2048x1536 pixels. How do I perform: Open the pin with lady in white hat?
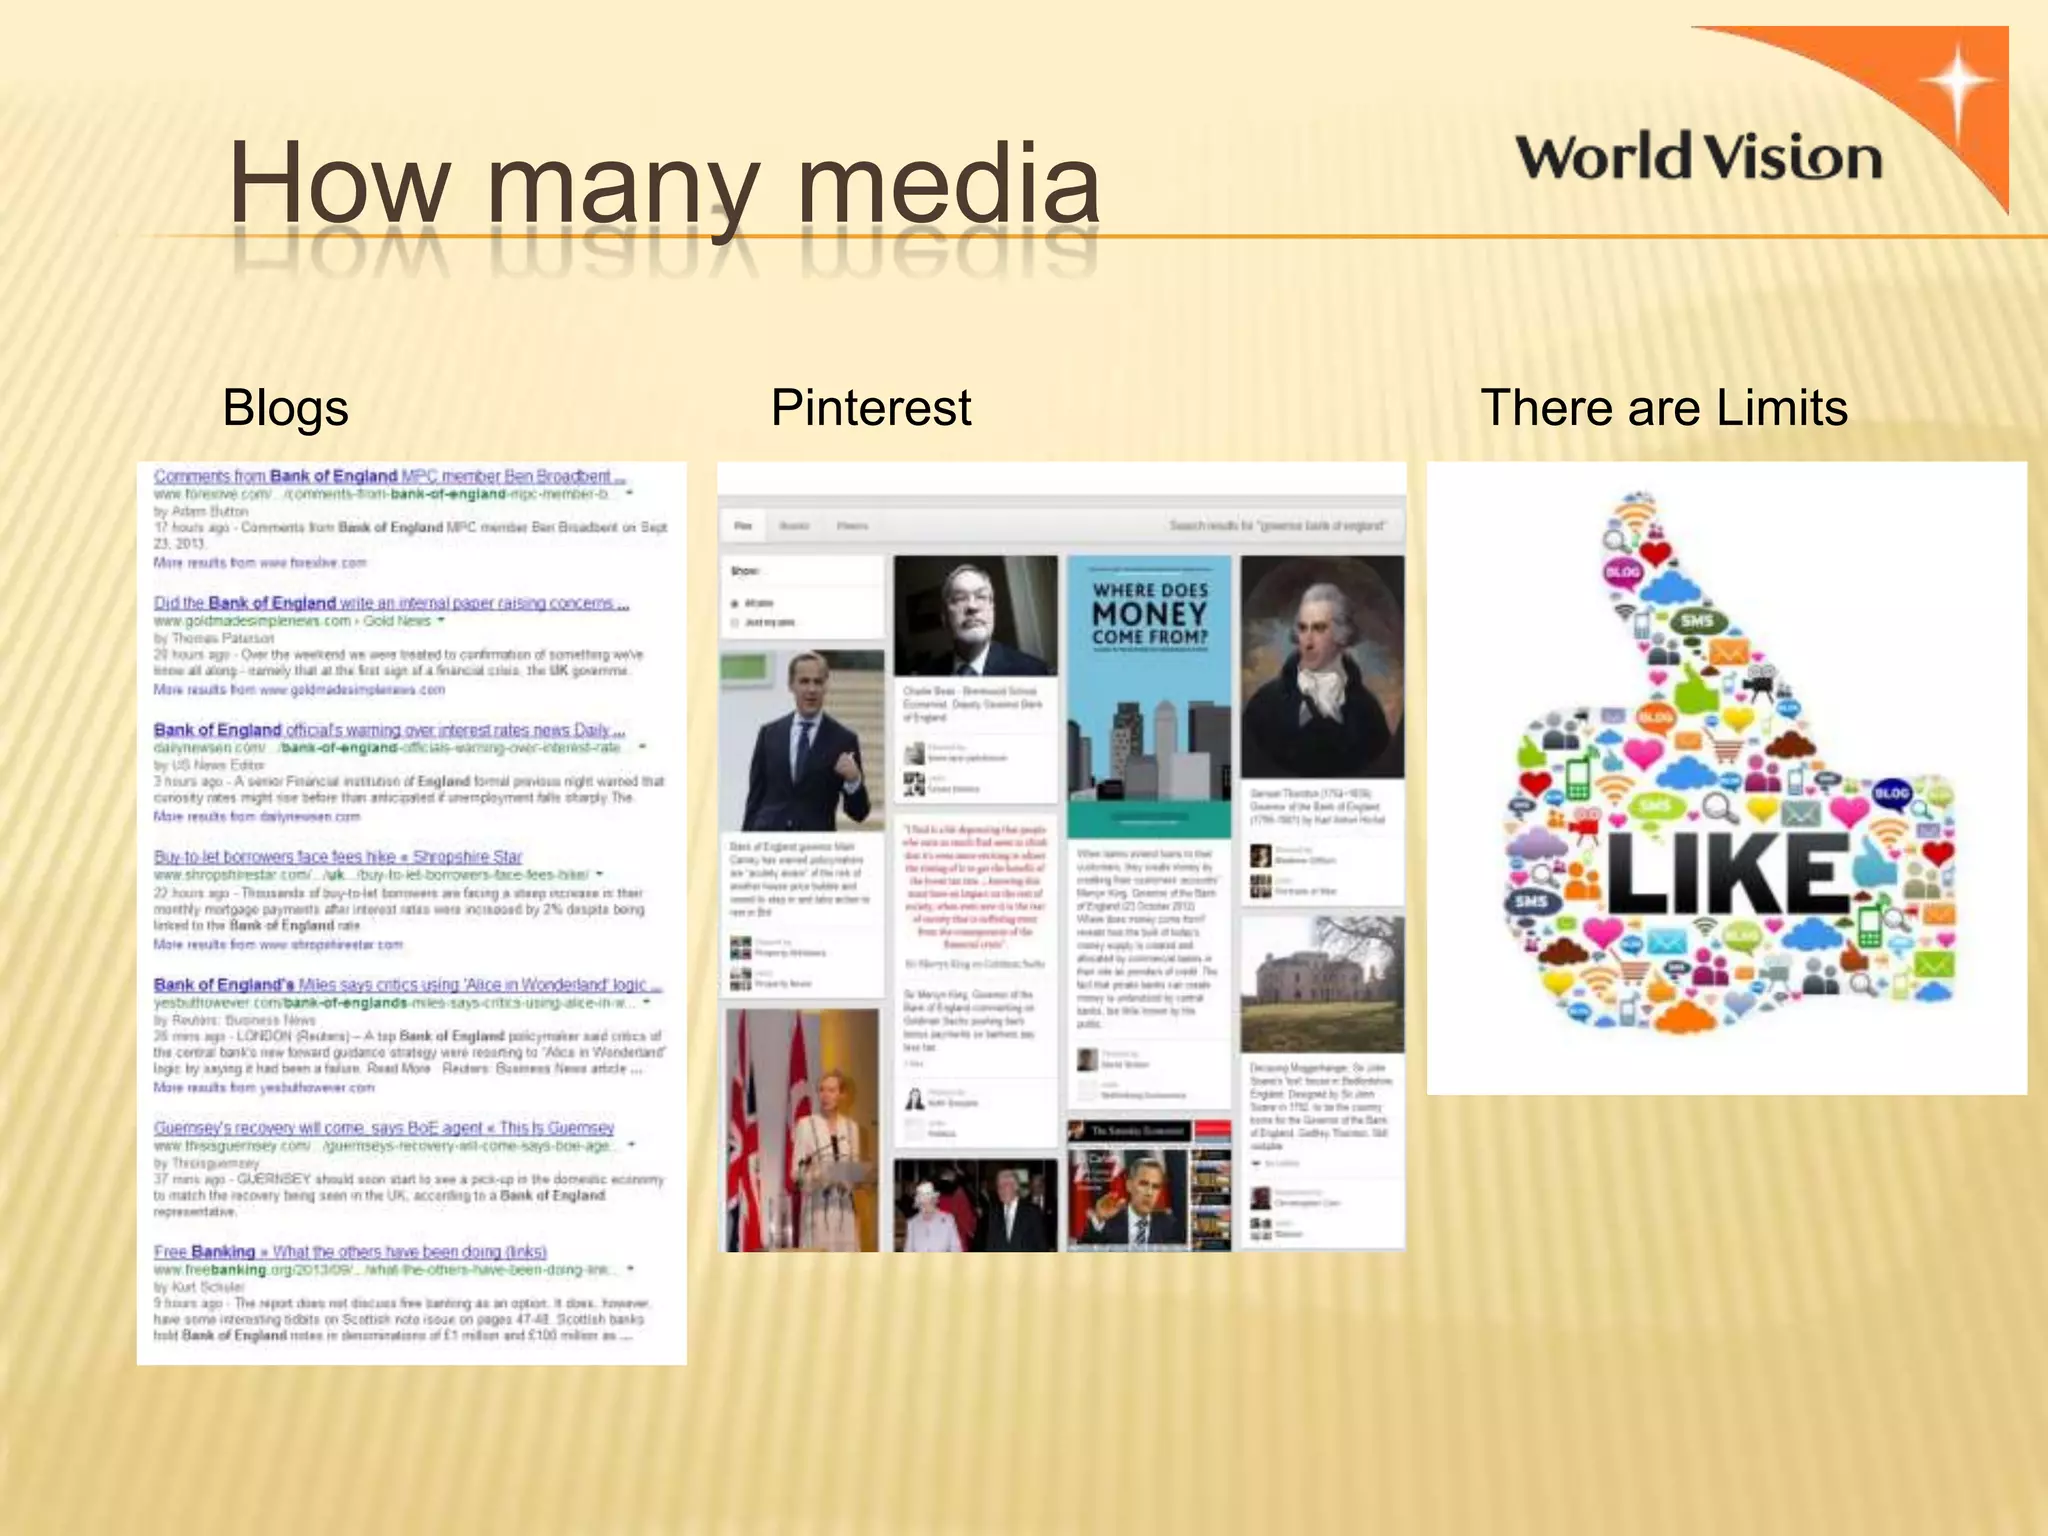click(x=975, y=1206)
